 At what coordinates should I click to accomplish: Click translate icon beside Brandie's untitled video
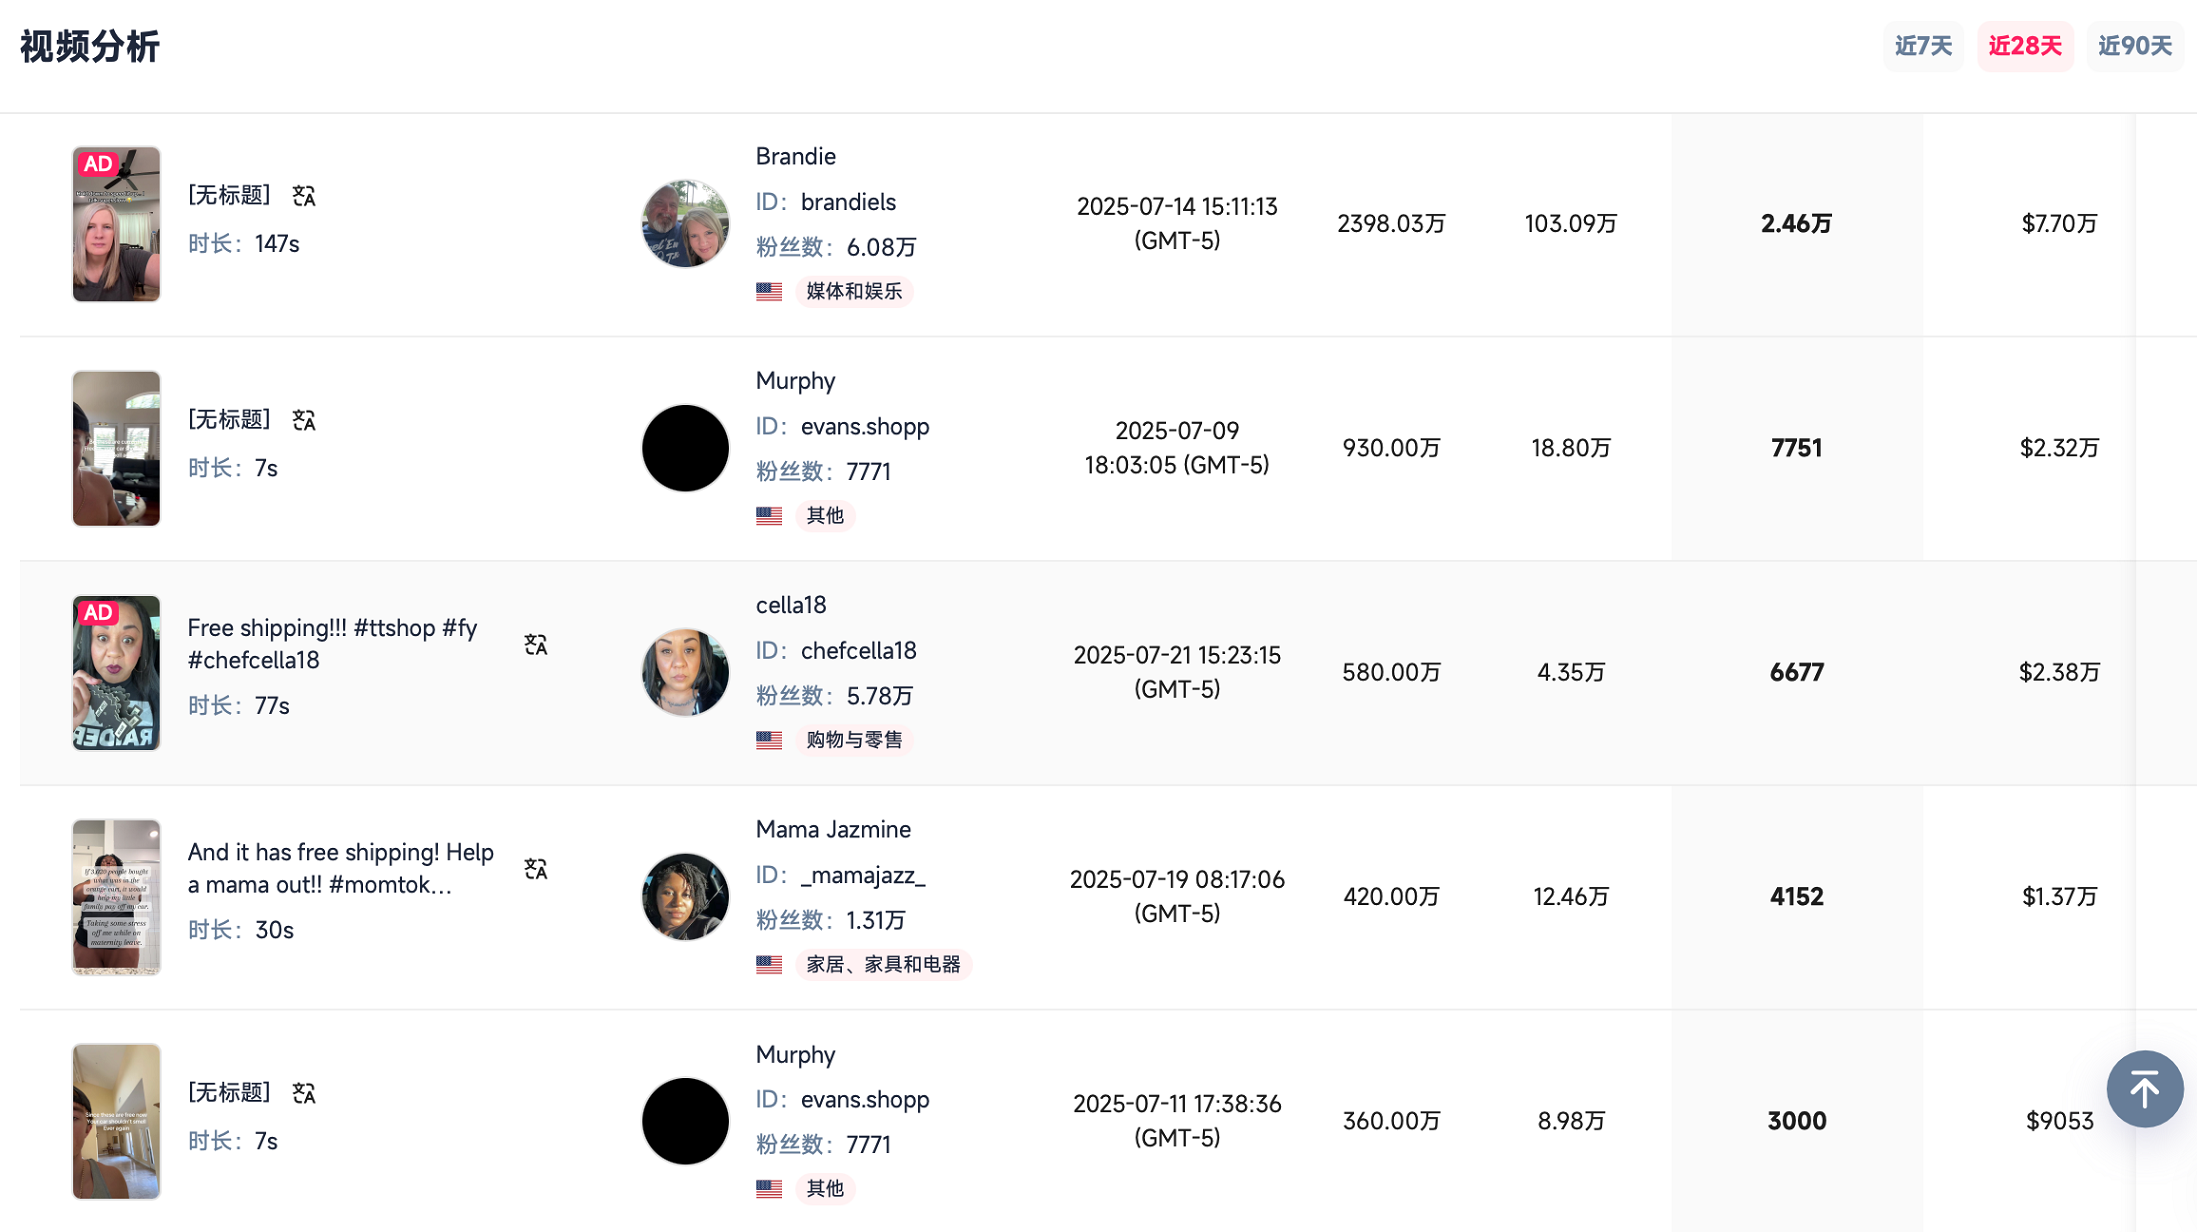coord(304,196)
